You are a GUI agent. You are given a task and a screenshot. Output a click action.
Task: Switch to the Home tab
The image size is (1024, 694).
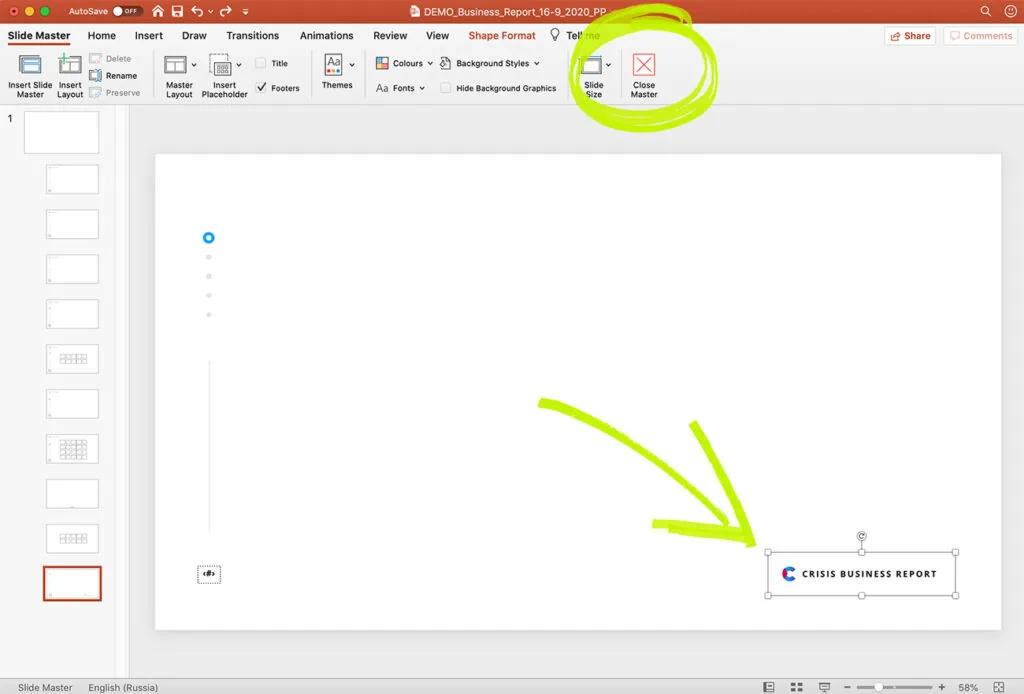click(102, 35)
